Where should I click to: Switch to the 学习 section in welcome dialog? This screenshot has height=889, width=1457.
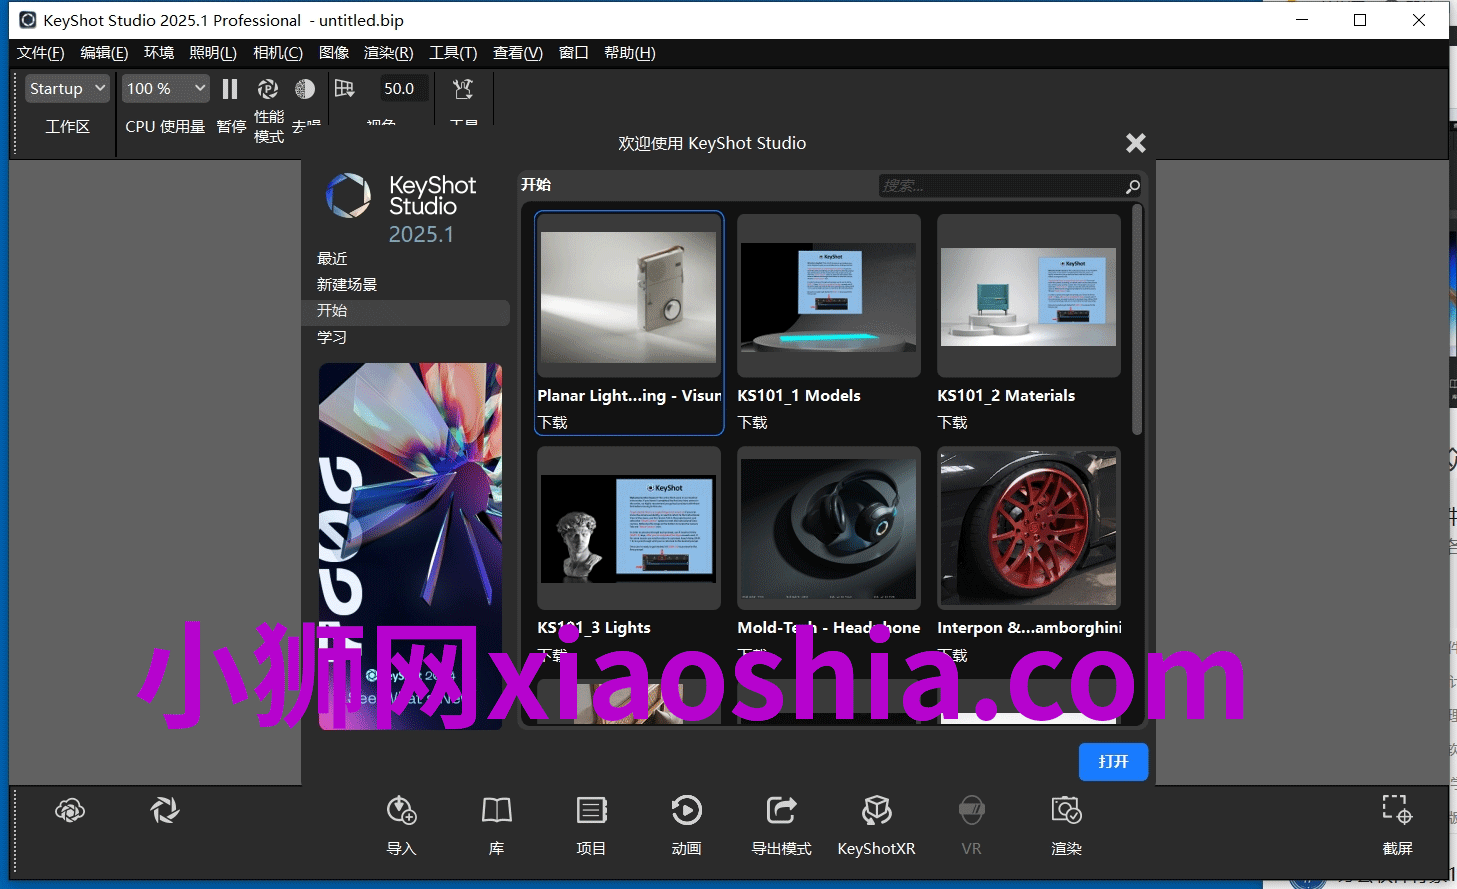point(331,337)
